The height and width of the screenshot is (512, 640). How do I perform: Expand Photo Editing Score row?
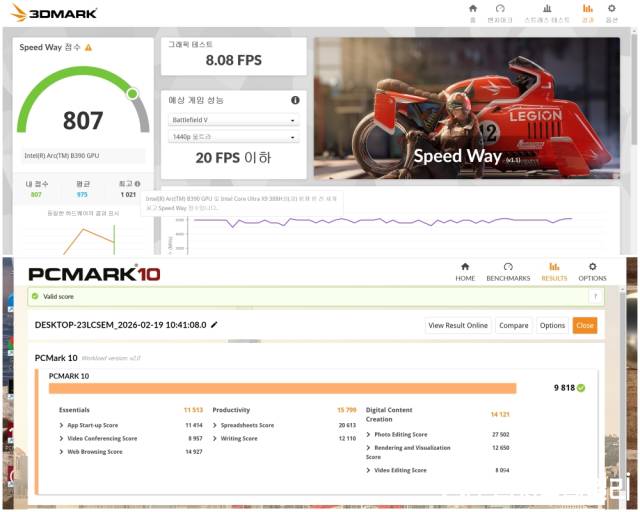(x=368, y=434)
